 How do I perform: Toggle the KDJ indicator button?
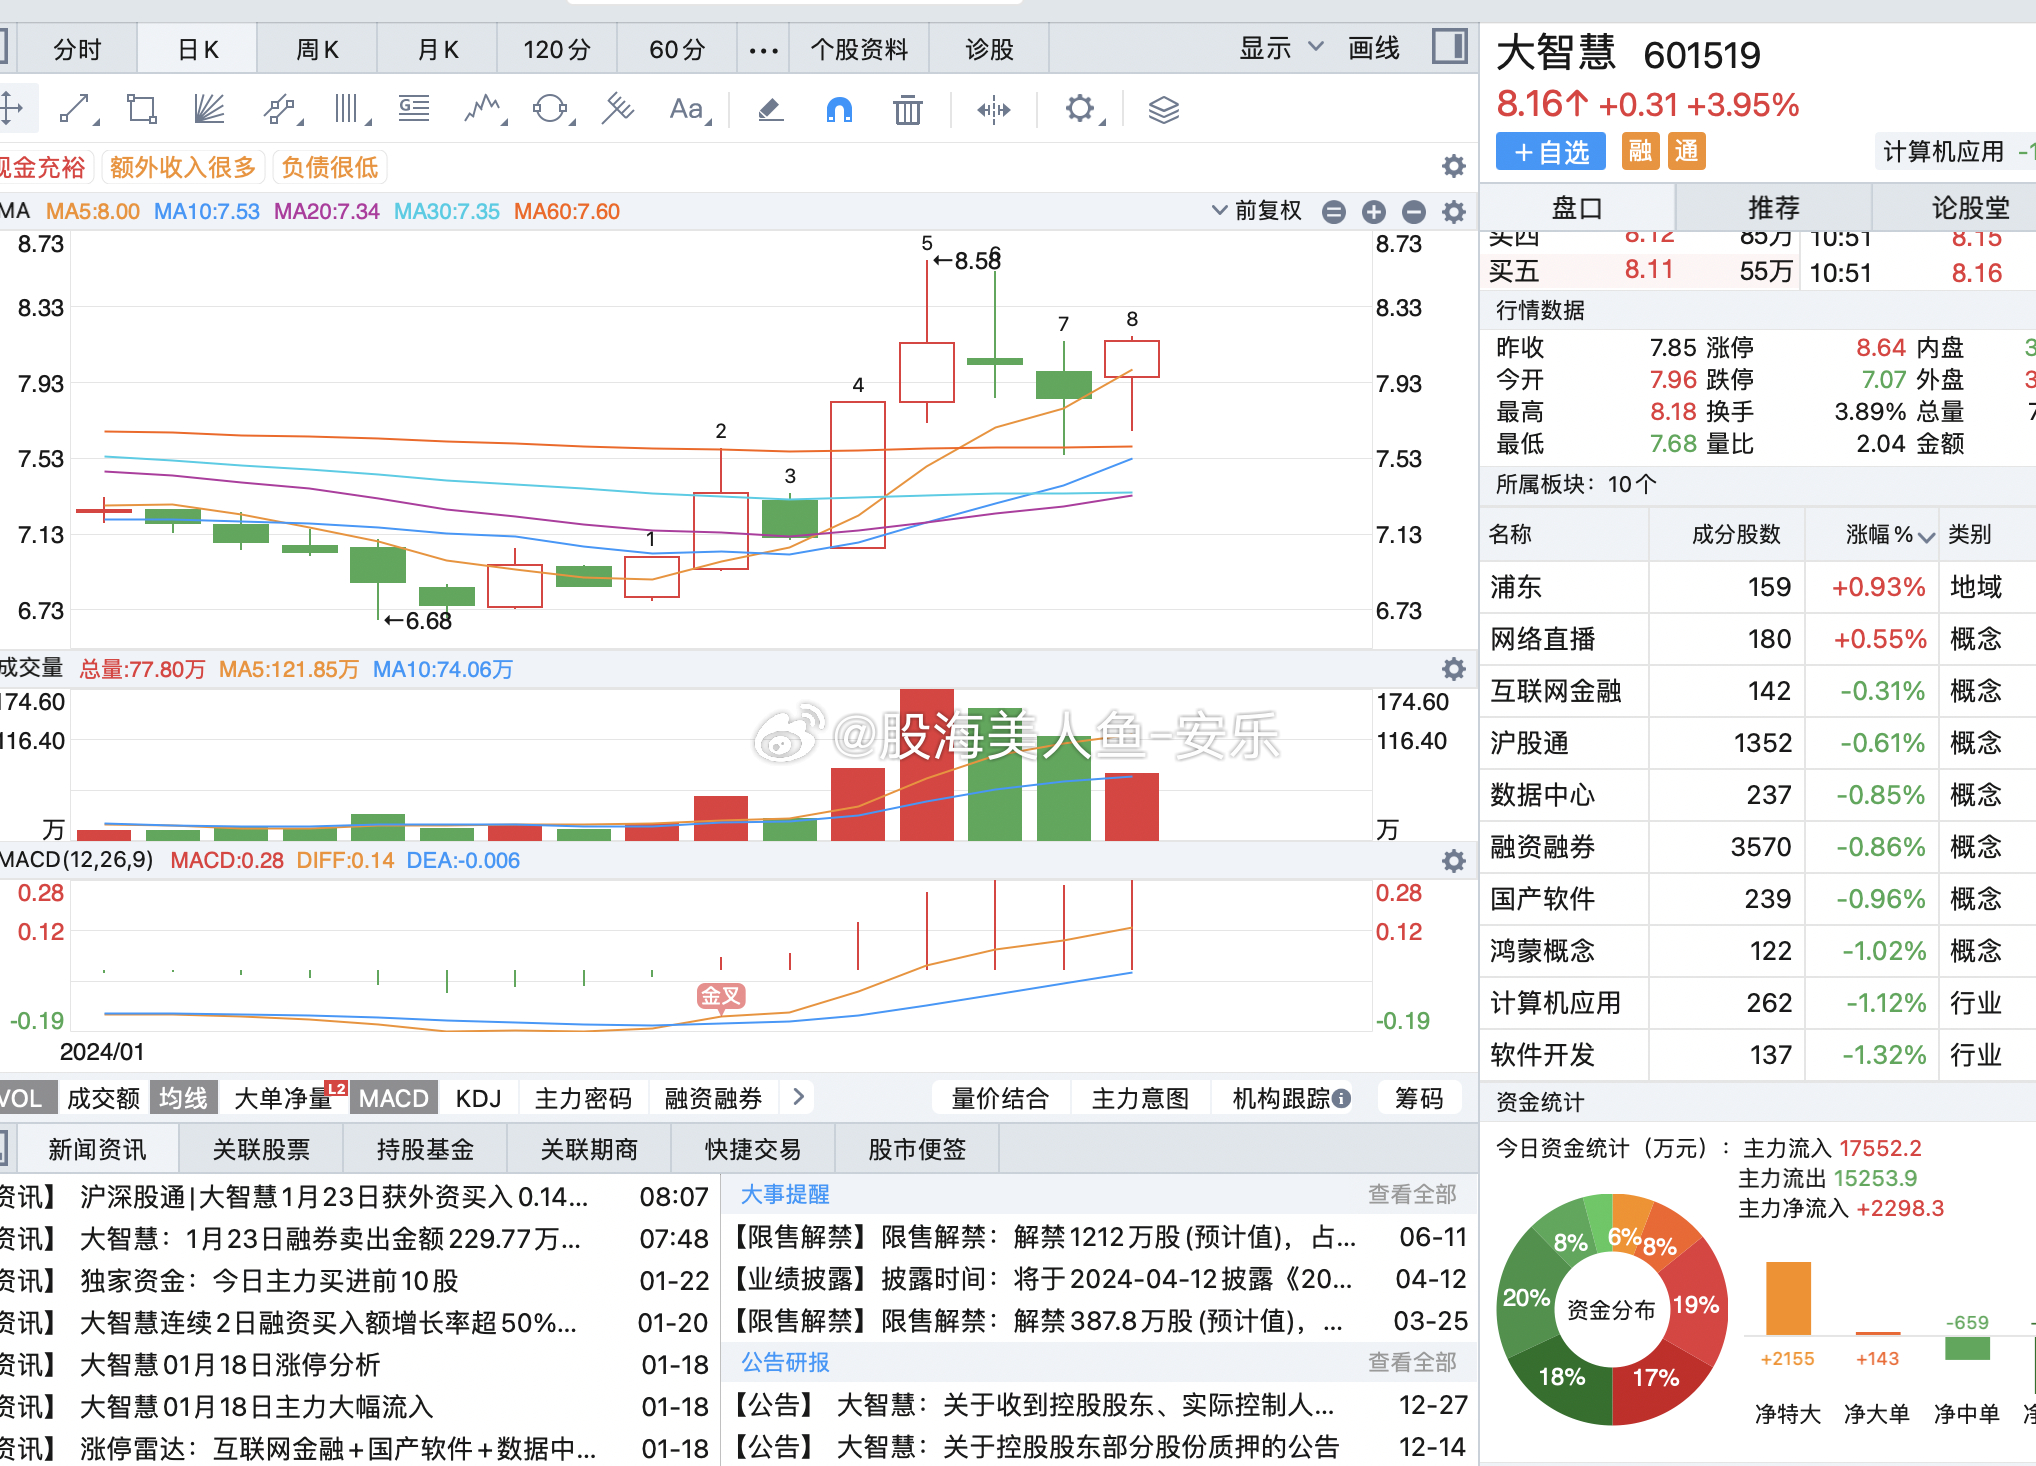(478, 1098)
